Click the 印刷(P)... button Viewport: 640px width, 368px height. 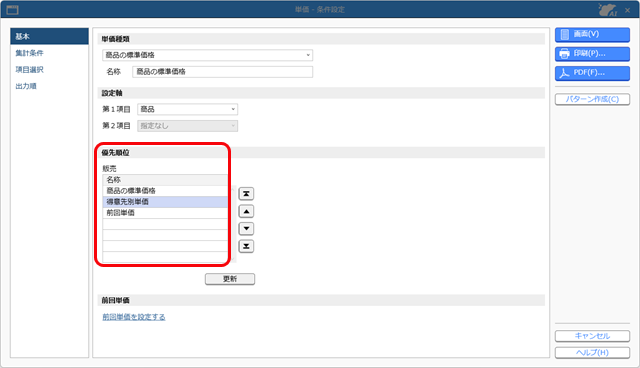pyautogui.click(x=592, y=54)
